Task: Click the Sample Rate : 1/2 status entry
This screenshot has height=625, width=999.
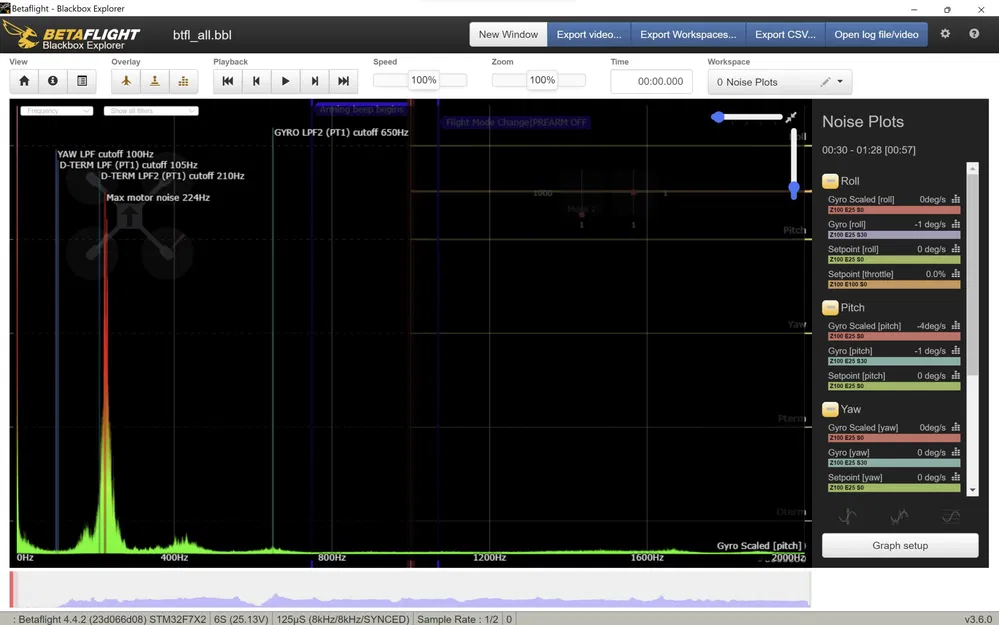Action: click(457, 619)
